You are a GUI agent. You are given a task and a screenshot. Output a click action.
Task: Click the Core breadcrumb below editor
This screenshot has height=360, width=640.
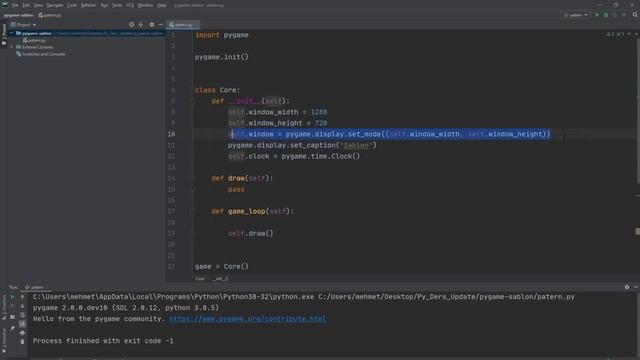pos(200,279)
